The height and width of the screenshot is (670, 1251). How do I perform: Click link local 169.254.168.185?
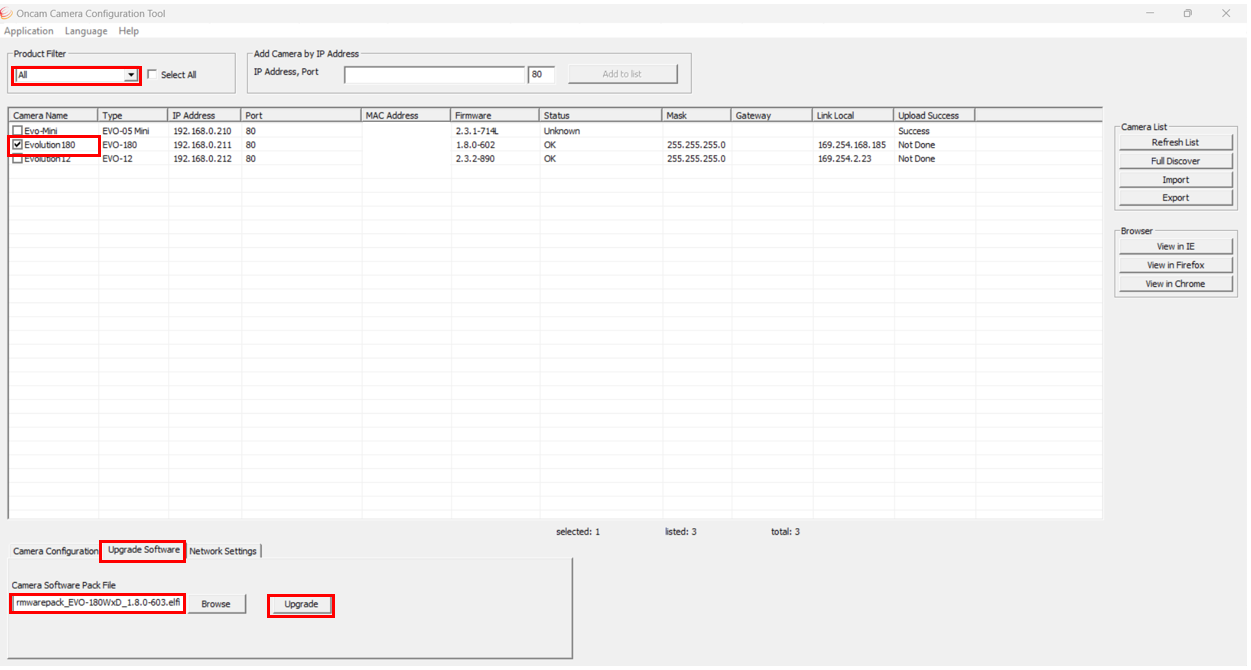[852, 145]
